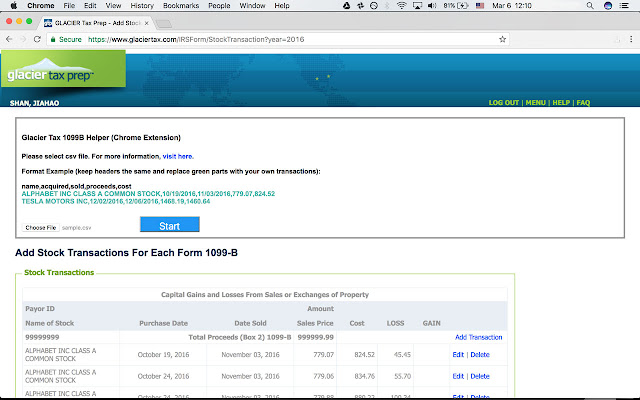640x400 pixels.
Task: Delete the 779.06 sales price transaction
Action: tap(480, 376)
